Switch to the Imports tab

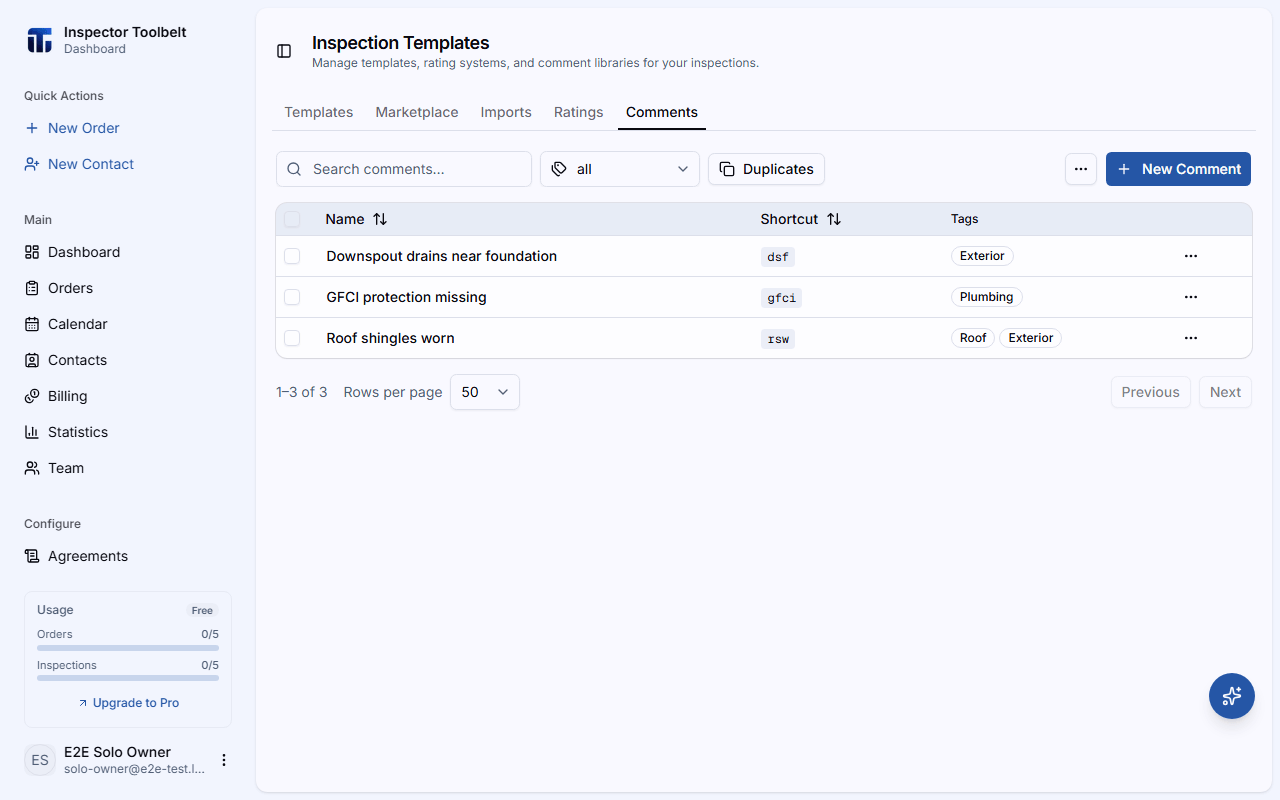(506, 112)
